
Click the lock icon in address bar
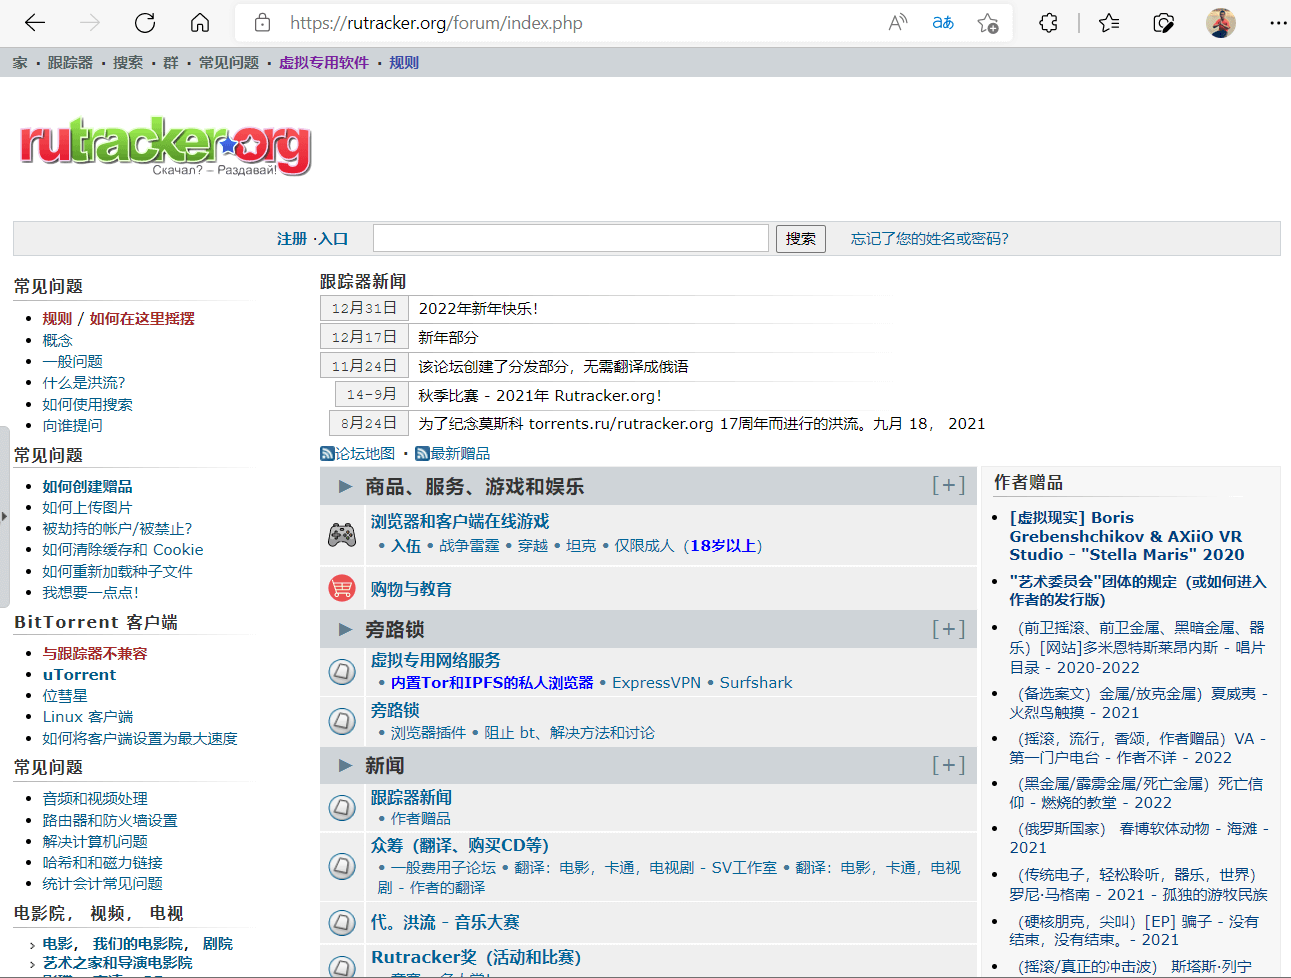point(263,22)
